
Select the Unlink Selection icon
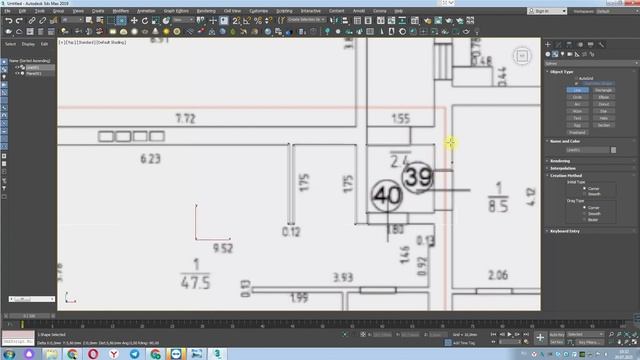[x=42, y=20]
